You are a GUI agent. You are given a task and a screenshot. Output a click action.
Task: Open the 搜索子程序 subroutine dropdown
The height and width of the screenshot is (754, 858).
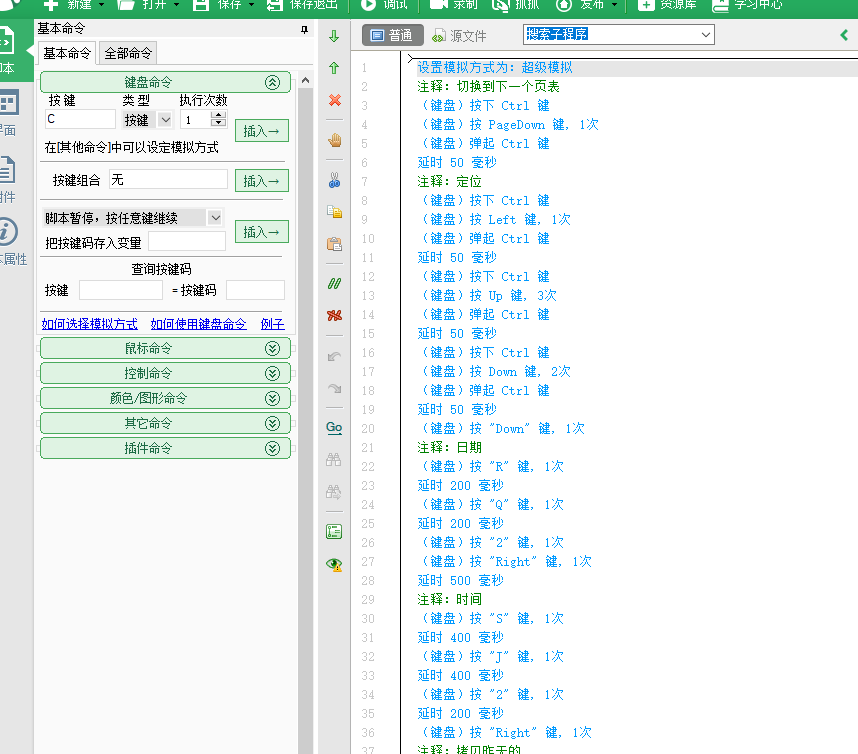[617, 33]
